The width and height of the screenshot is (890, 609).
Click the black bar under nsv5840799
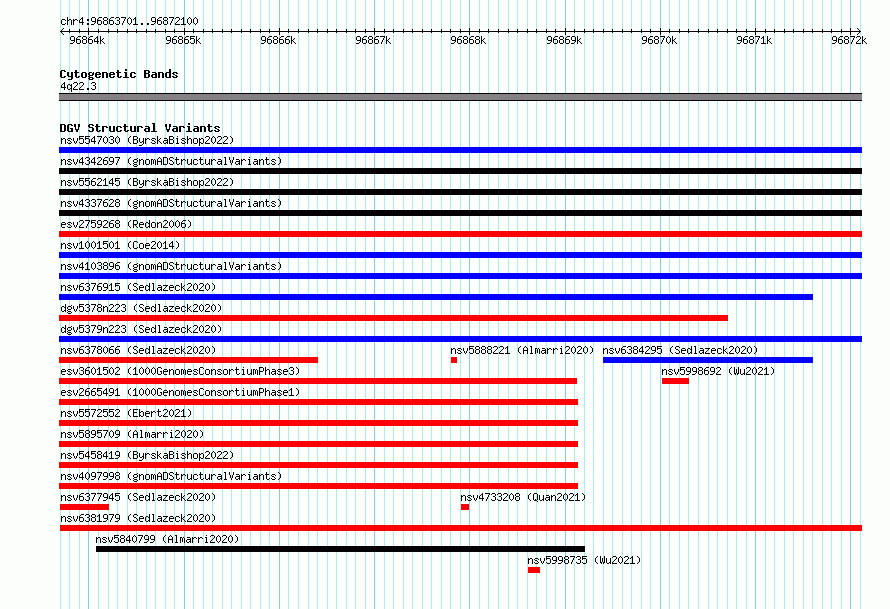coord(341,549)
